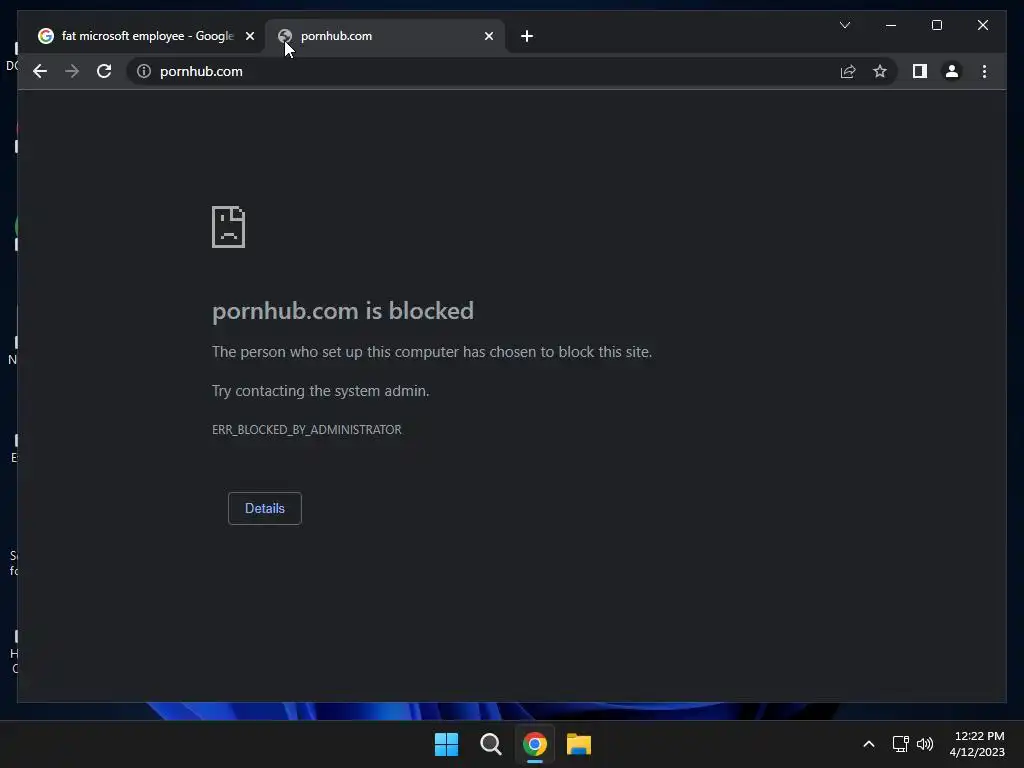Click the forward navigation arrow
The height and width of the screenshot is (768, 1024).
tap(72, 71)
